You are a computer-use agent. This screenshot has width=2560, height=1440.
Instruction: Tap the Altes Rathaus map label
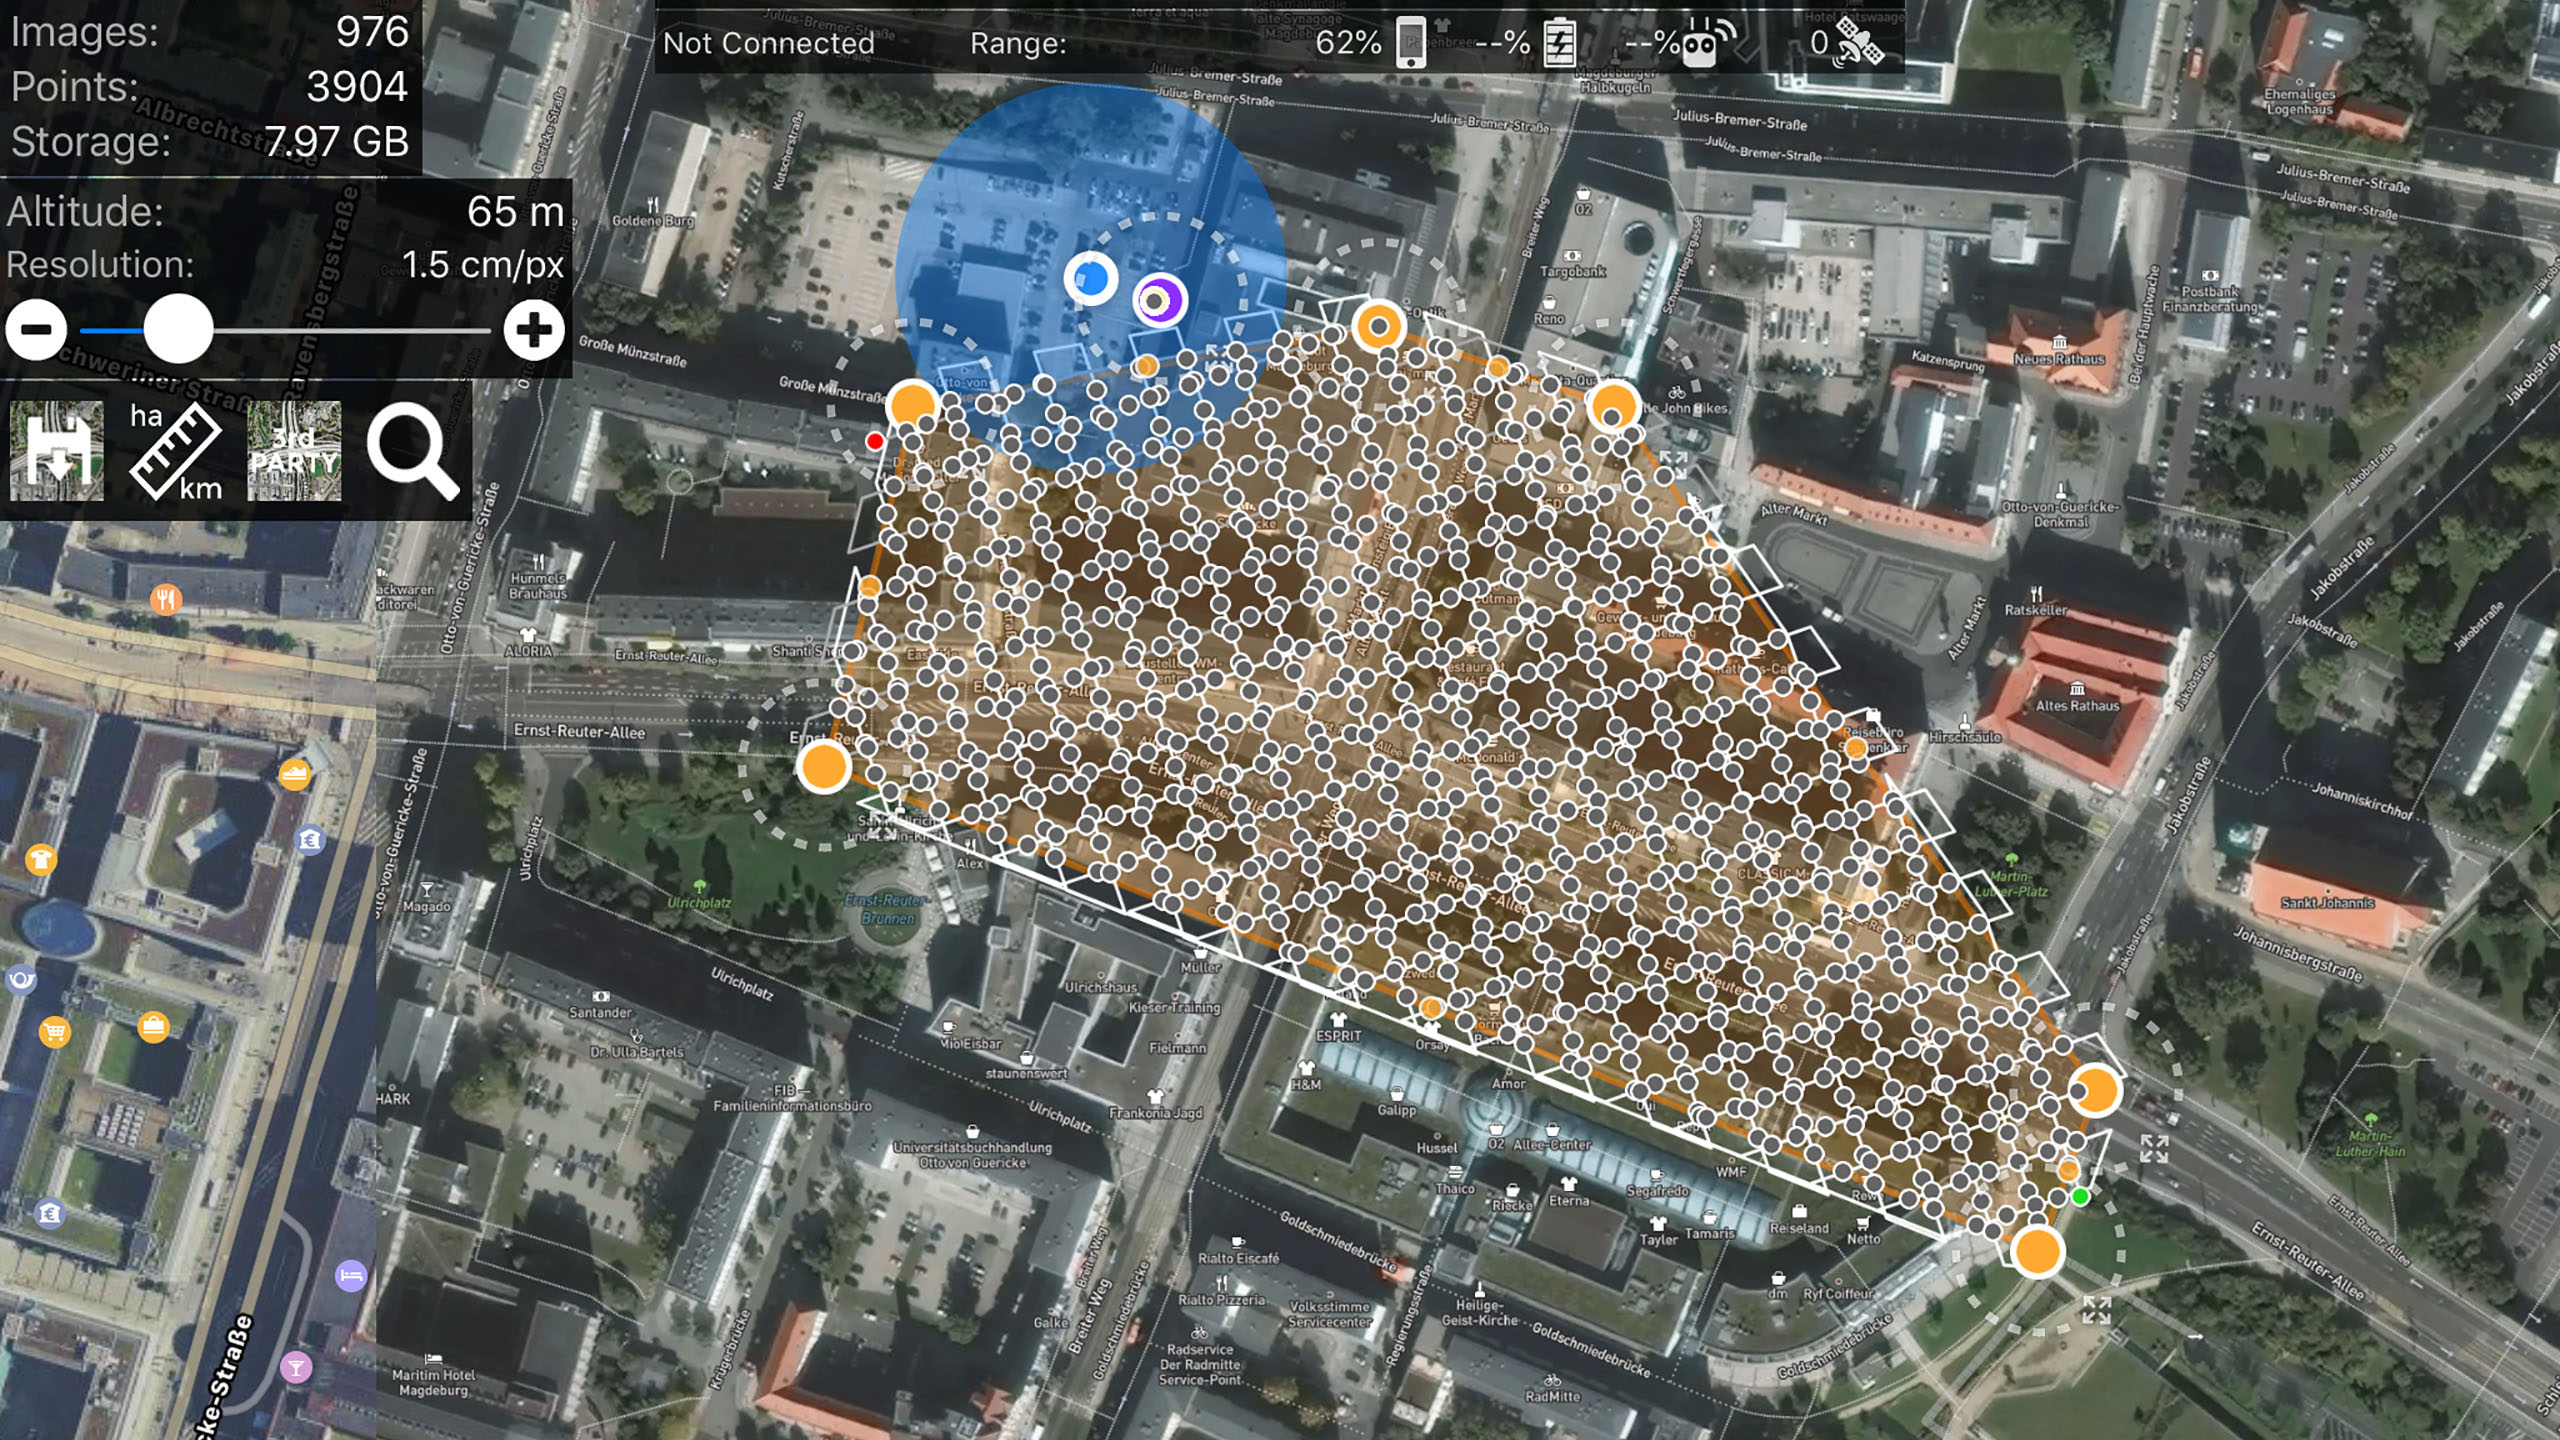[x=2077, y=705]
